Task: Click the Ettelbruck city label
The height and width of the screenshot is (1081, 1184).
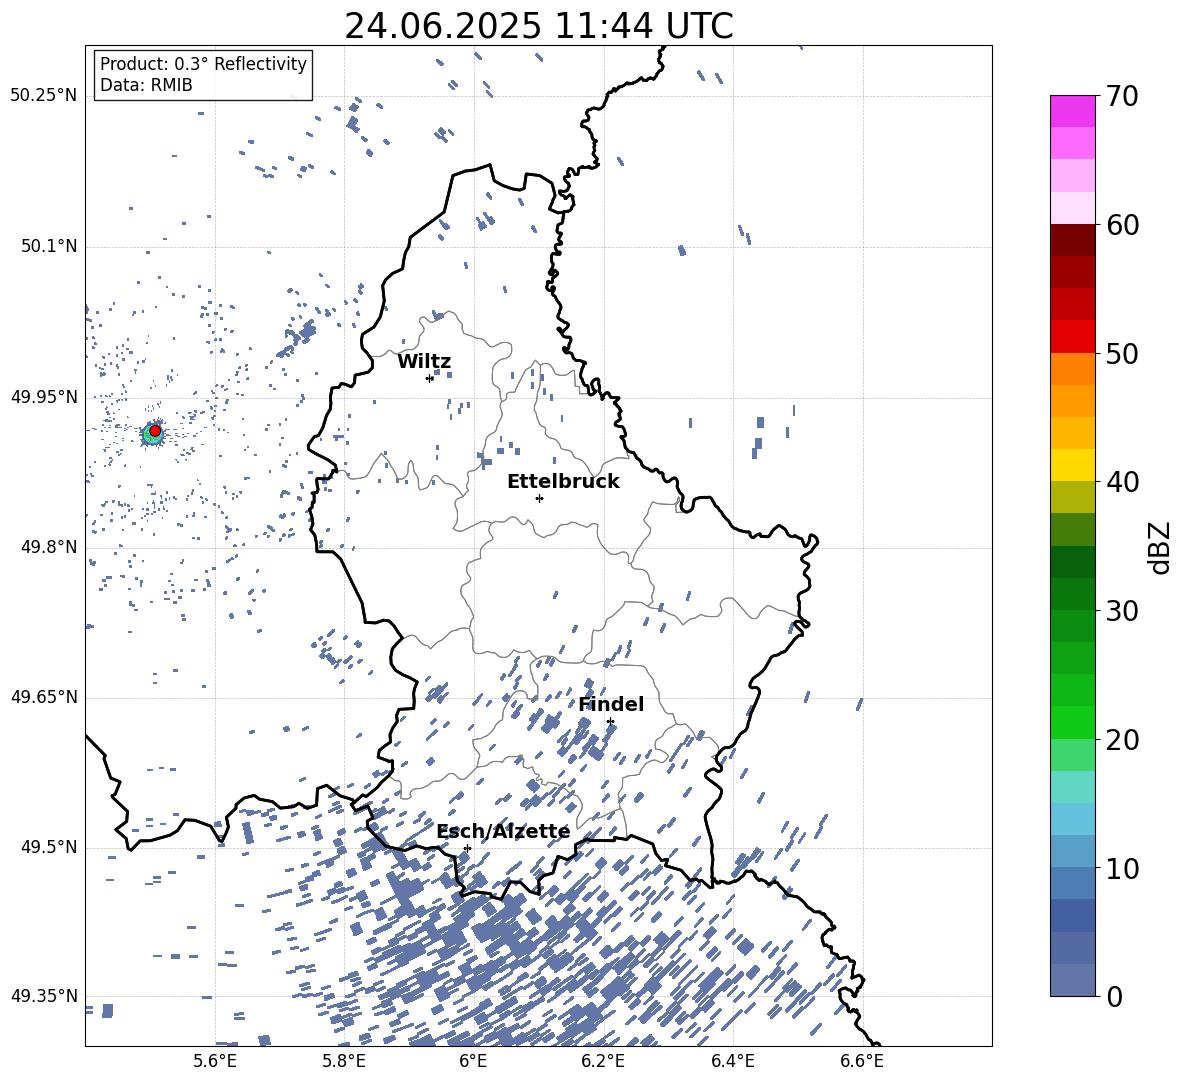Action: point(563,482)
